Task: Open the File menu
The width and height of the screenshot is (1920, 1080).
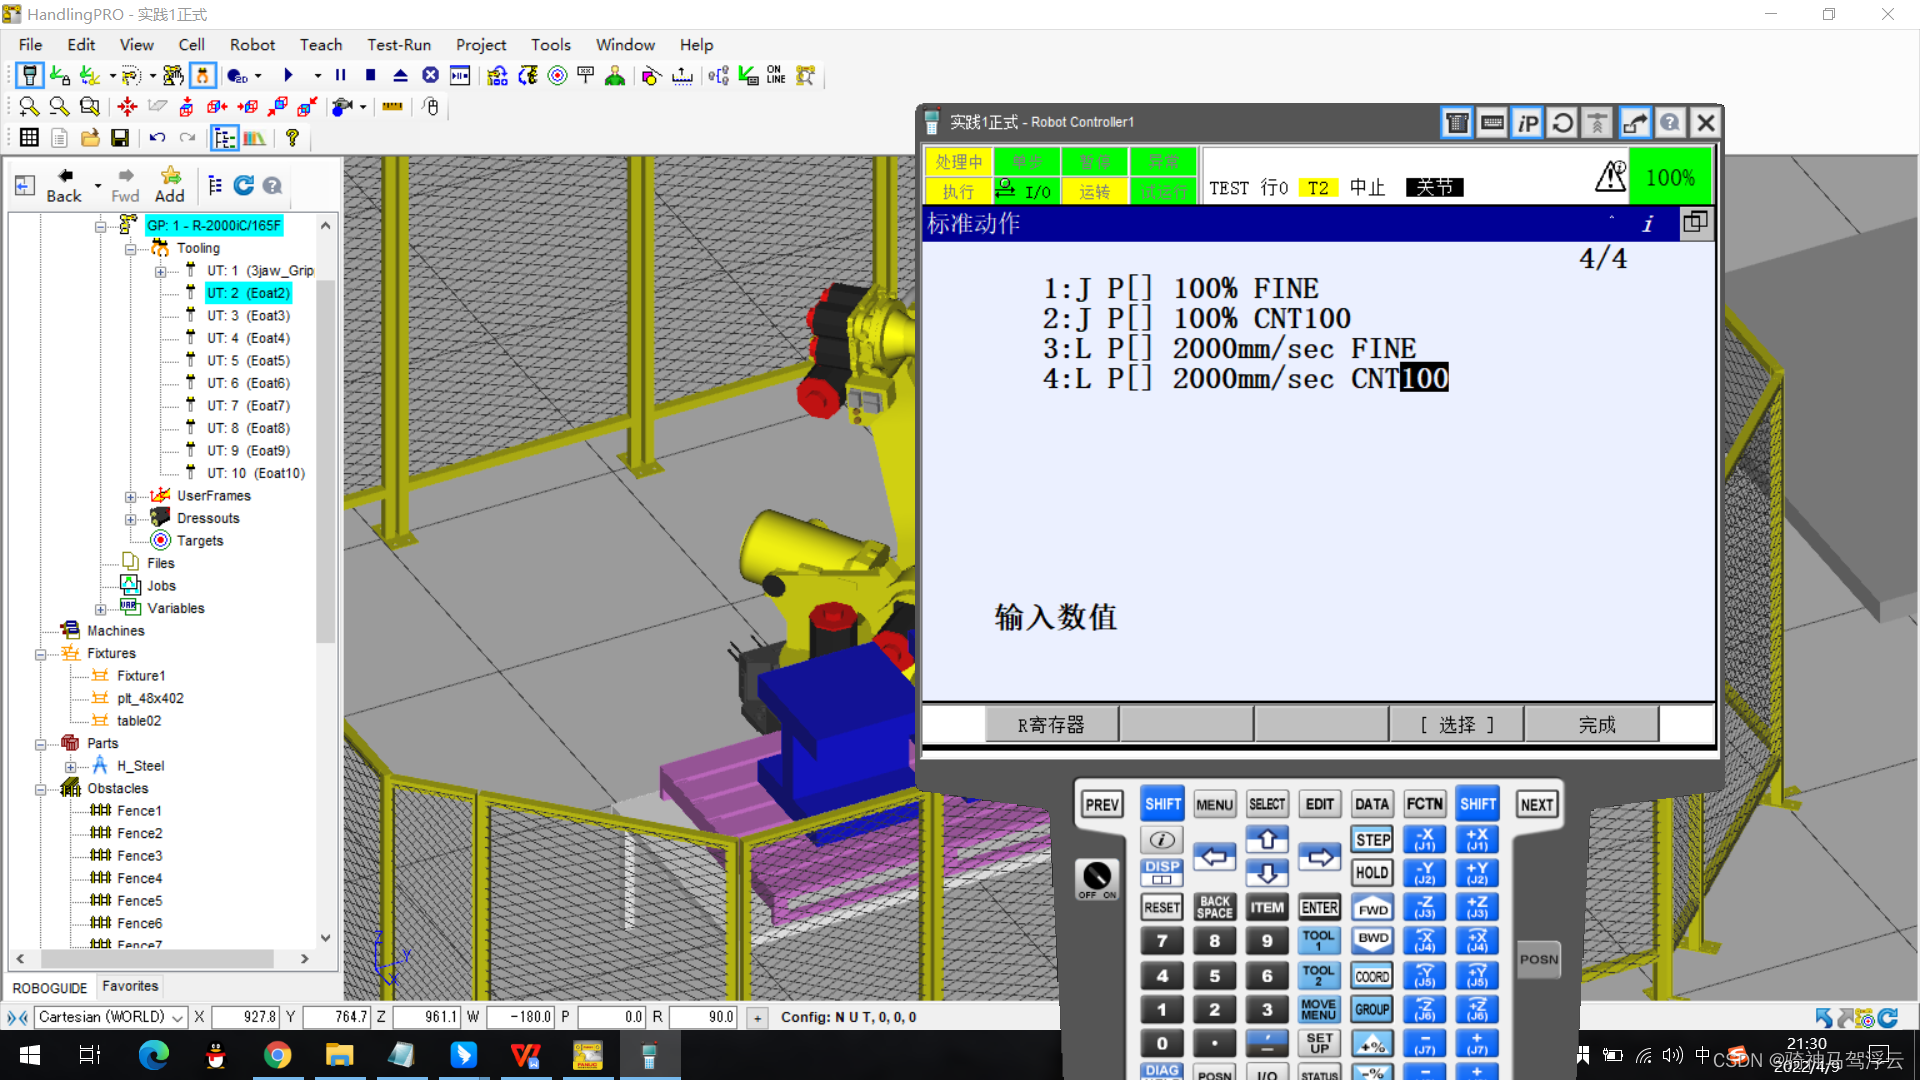Action: tap(30, 45)
